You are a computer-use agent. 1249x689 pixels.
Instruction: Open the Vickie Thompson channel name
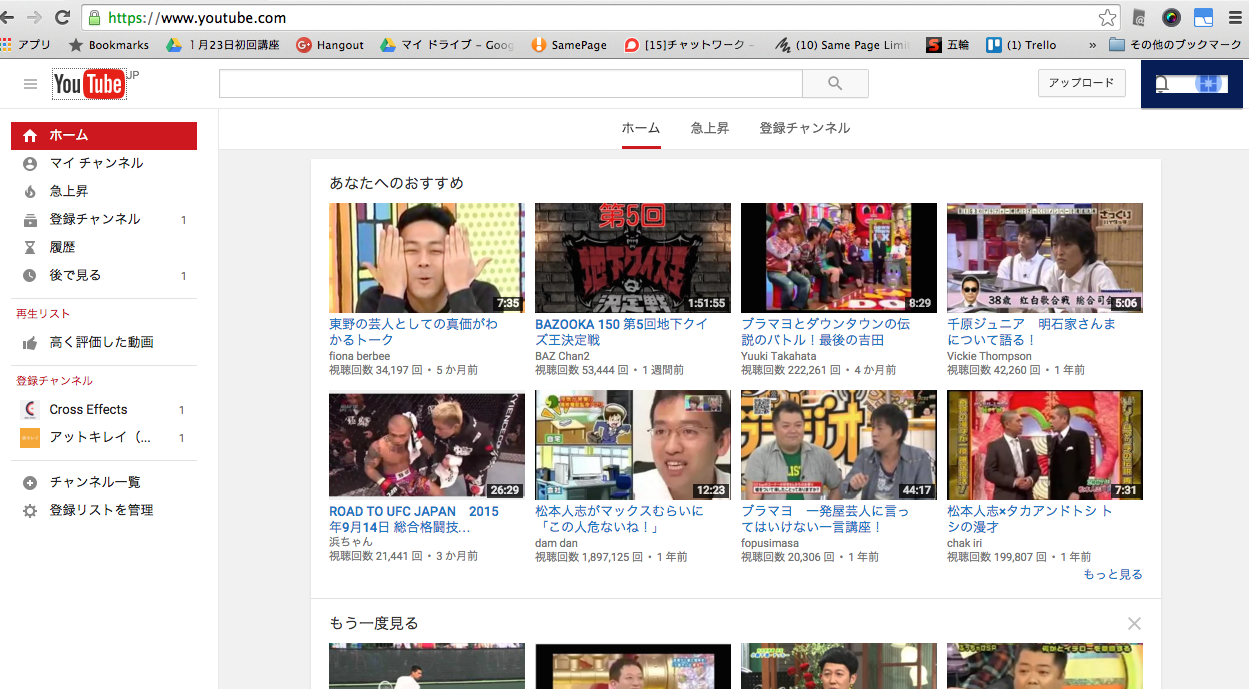990,356
